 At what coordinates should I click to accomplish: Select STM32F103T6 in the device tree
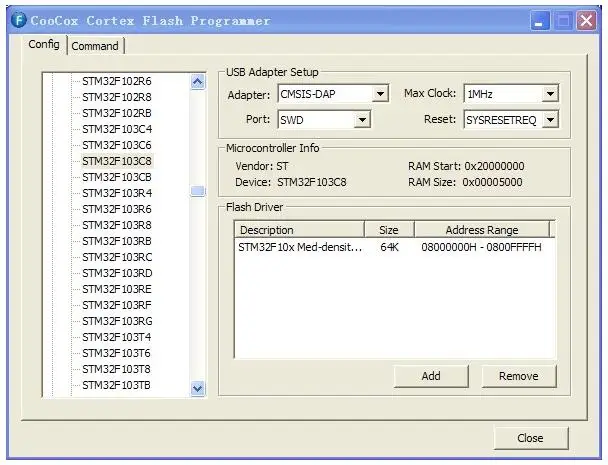[116, 353]
